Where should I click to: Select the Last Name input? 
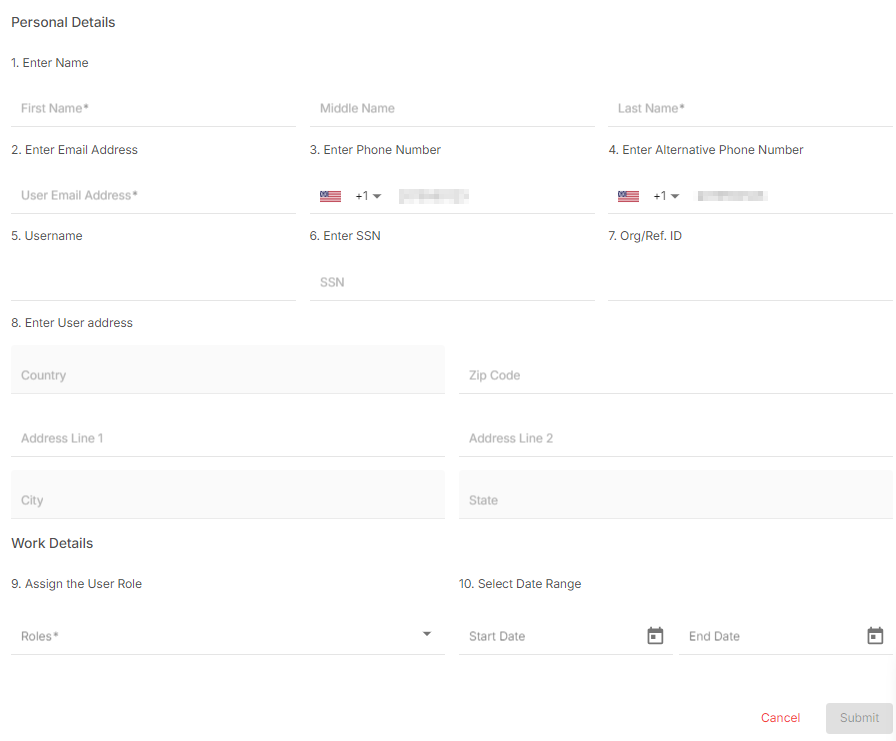pyautogui.click(x=750, y=108)
